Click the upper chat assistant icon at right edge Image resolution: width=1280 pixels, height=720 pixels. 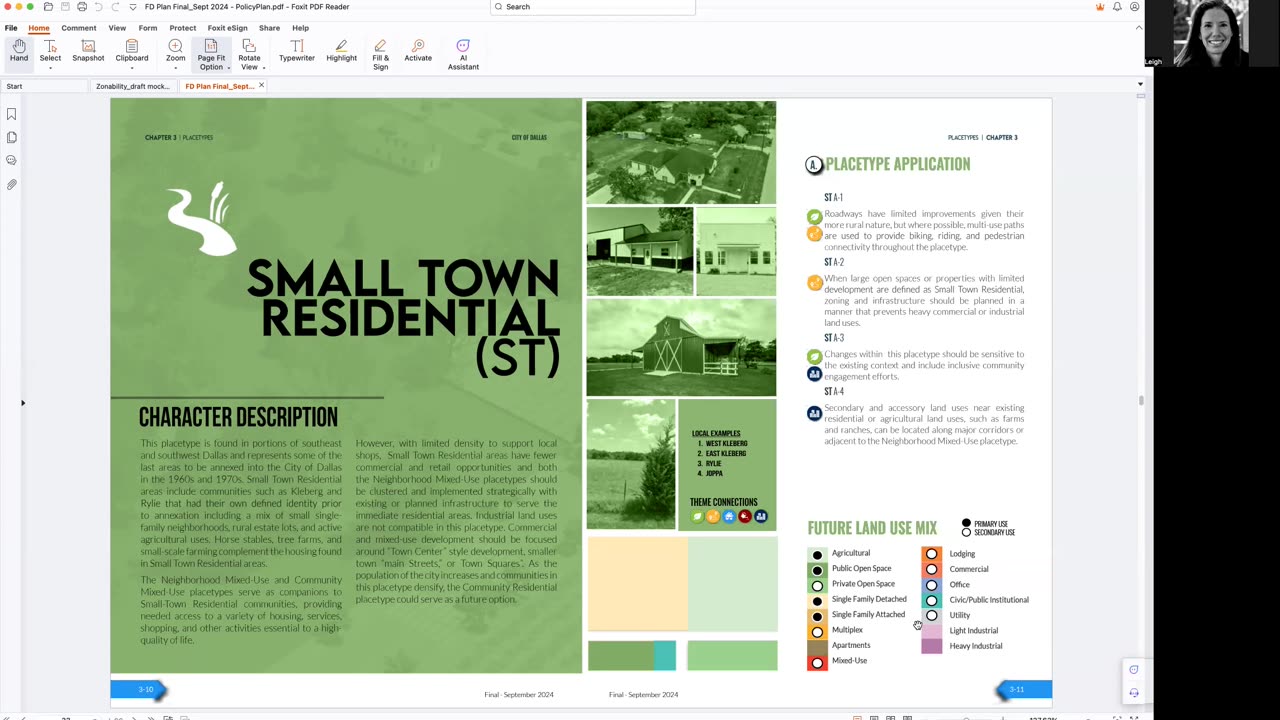click(1133, 670)
